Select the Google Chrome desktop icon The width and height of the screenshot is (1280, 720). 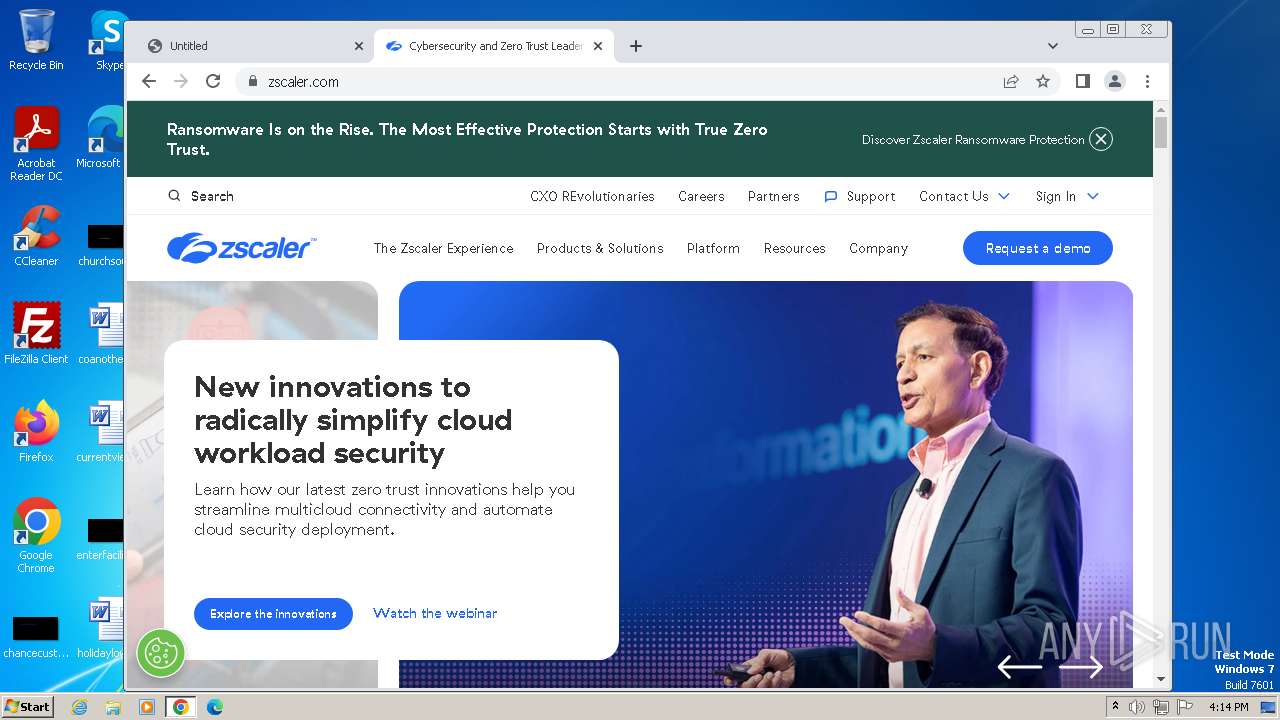coord(36,536)
